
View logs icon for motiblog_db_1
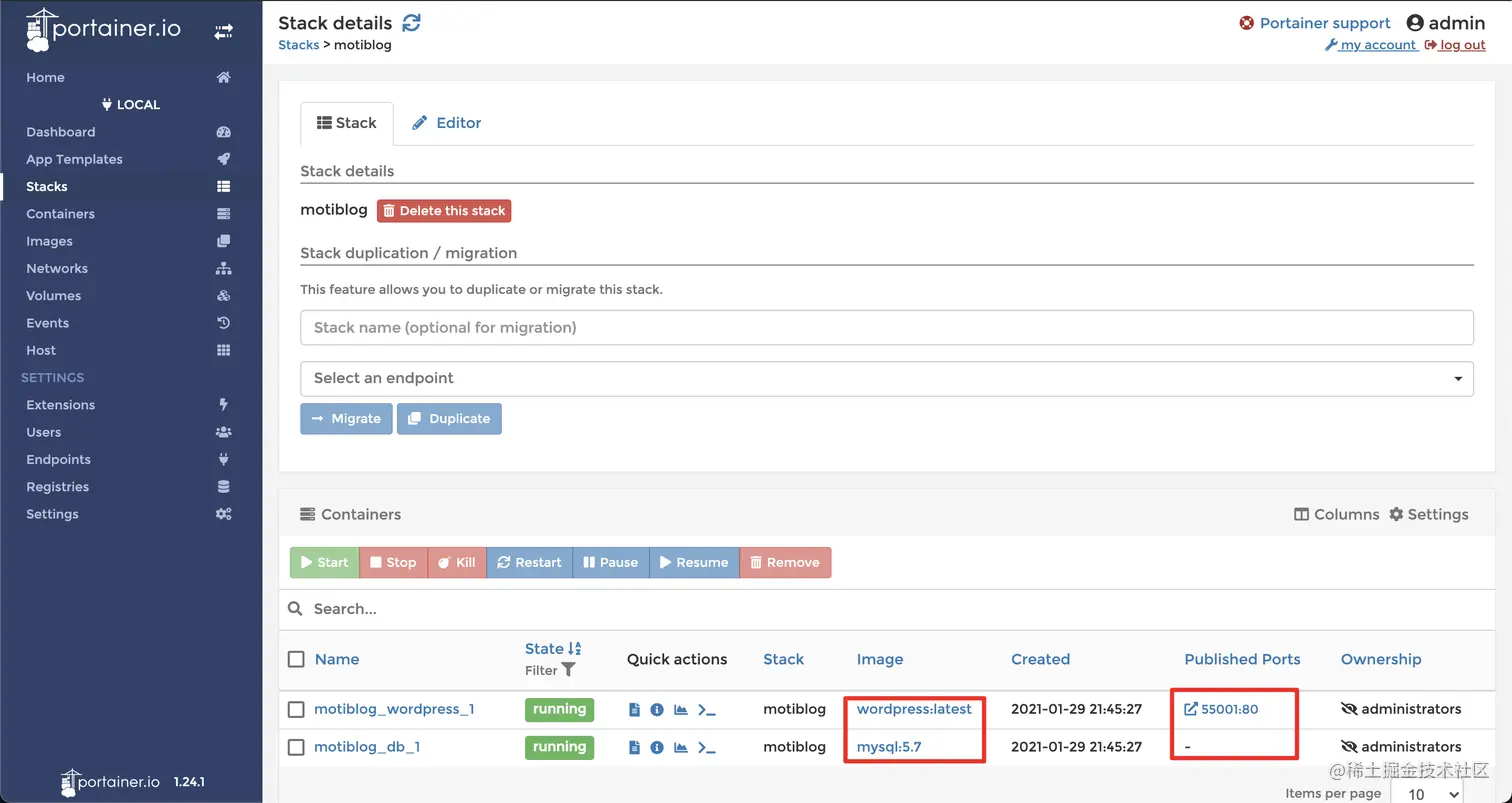(634, 747)
